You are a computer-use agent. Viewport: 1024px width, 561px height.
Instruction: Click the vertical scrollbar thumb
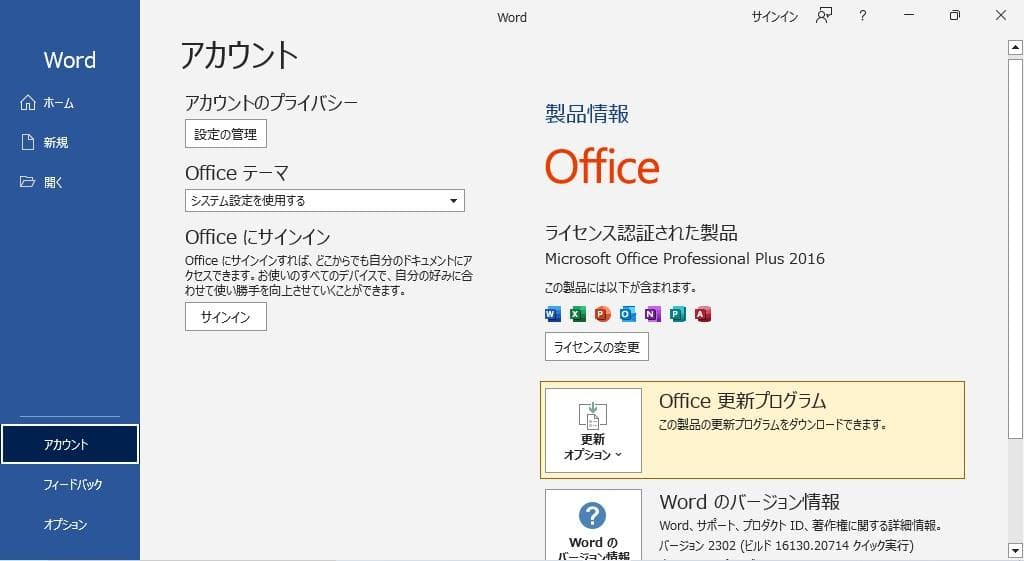point(1015,248)
